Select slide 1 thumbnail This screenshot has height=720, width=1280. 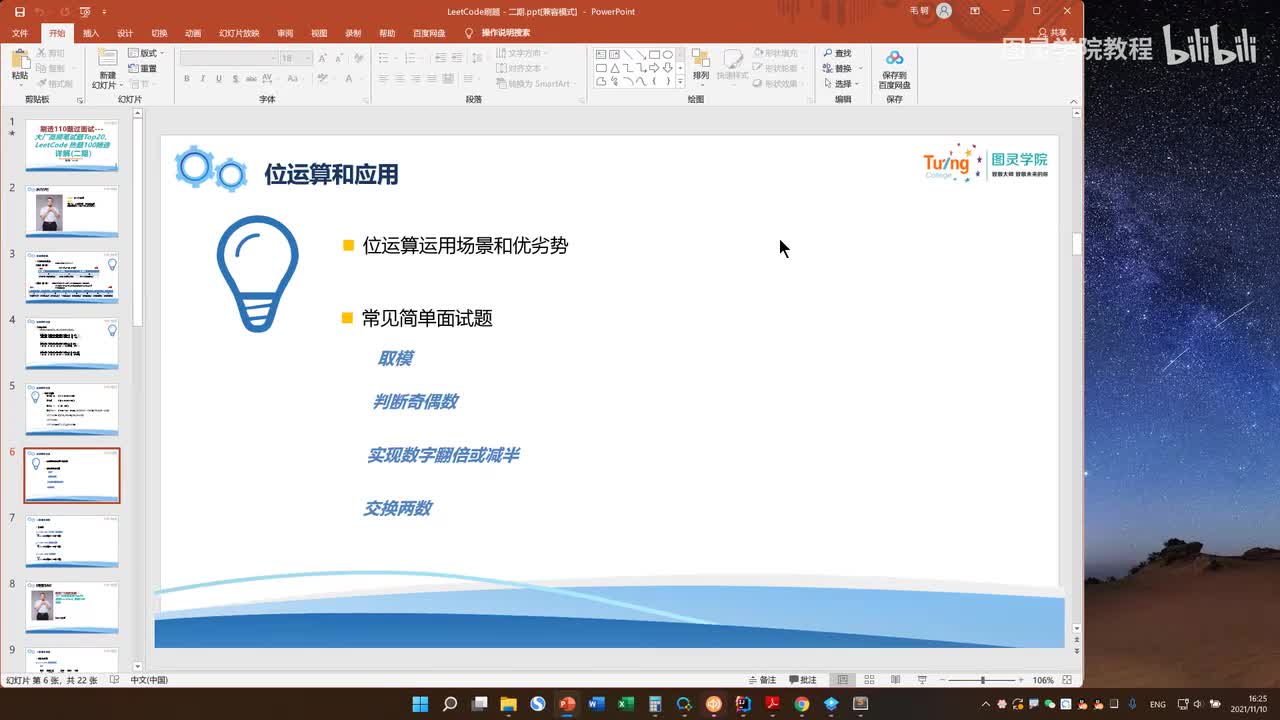[72, 146]
